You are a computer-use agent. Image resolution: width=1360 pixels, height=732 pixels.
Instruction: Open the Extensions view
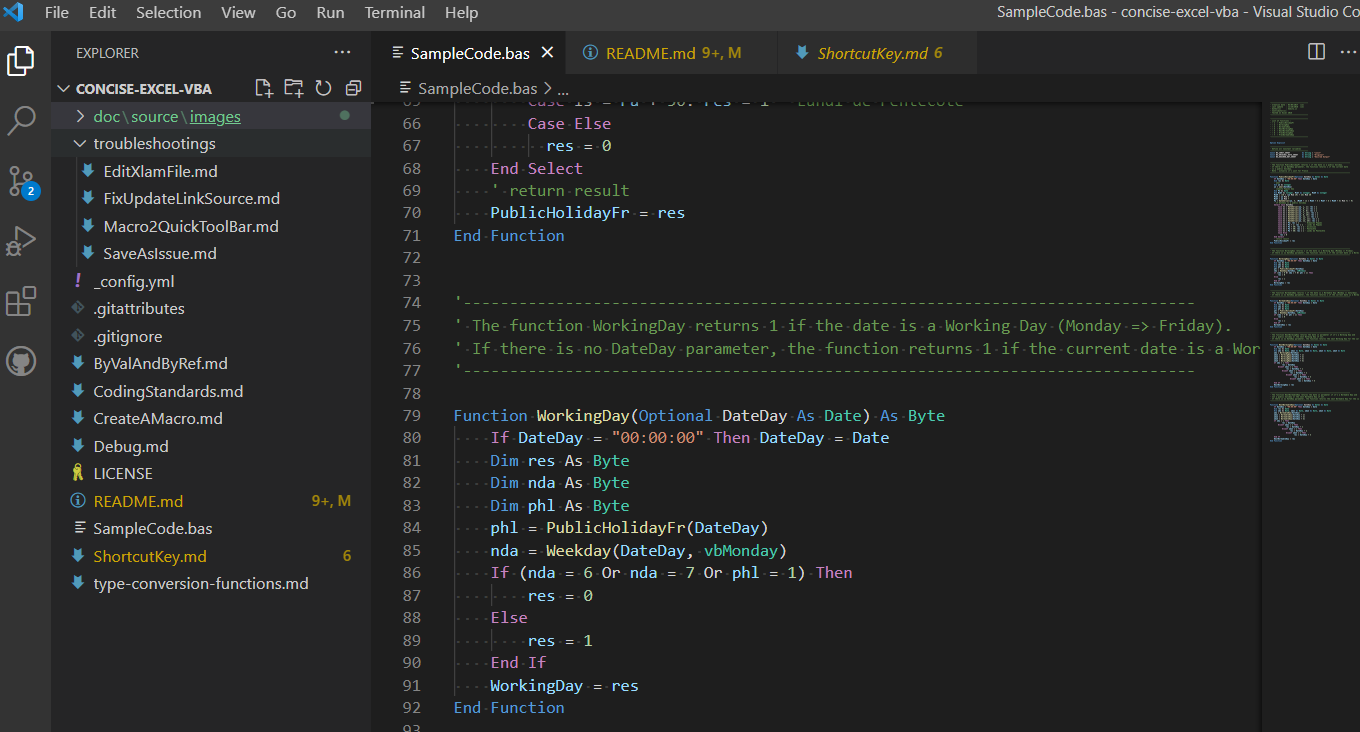coord(22,301)
